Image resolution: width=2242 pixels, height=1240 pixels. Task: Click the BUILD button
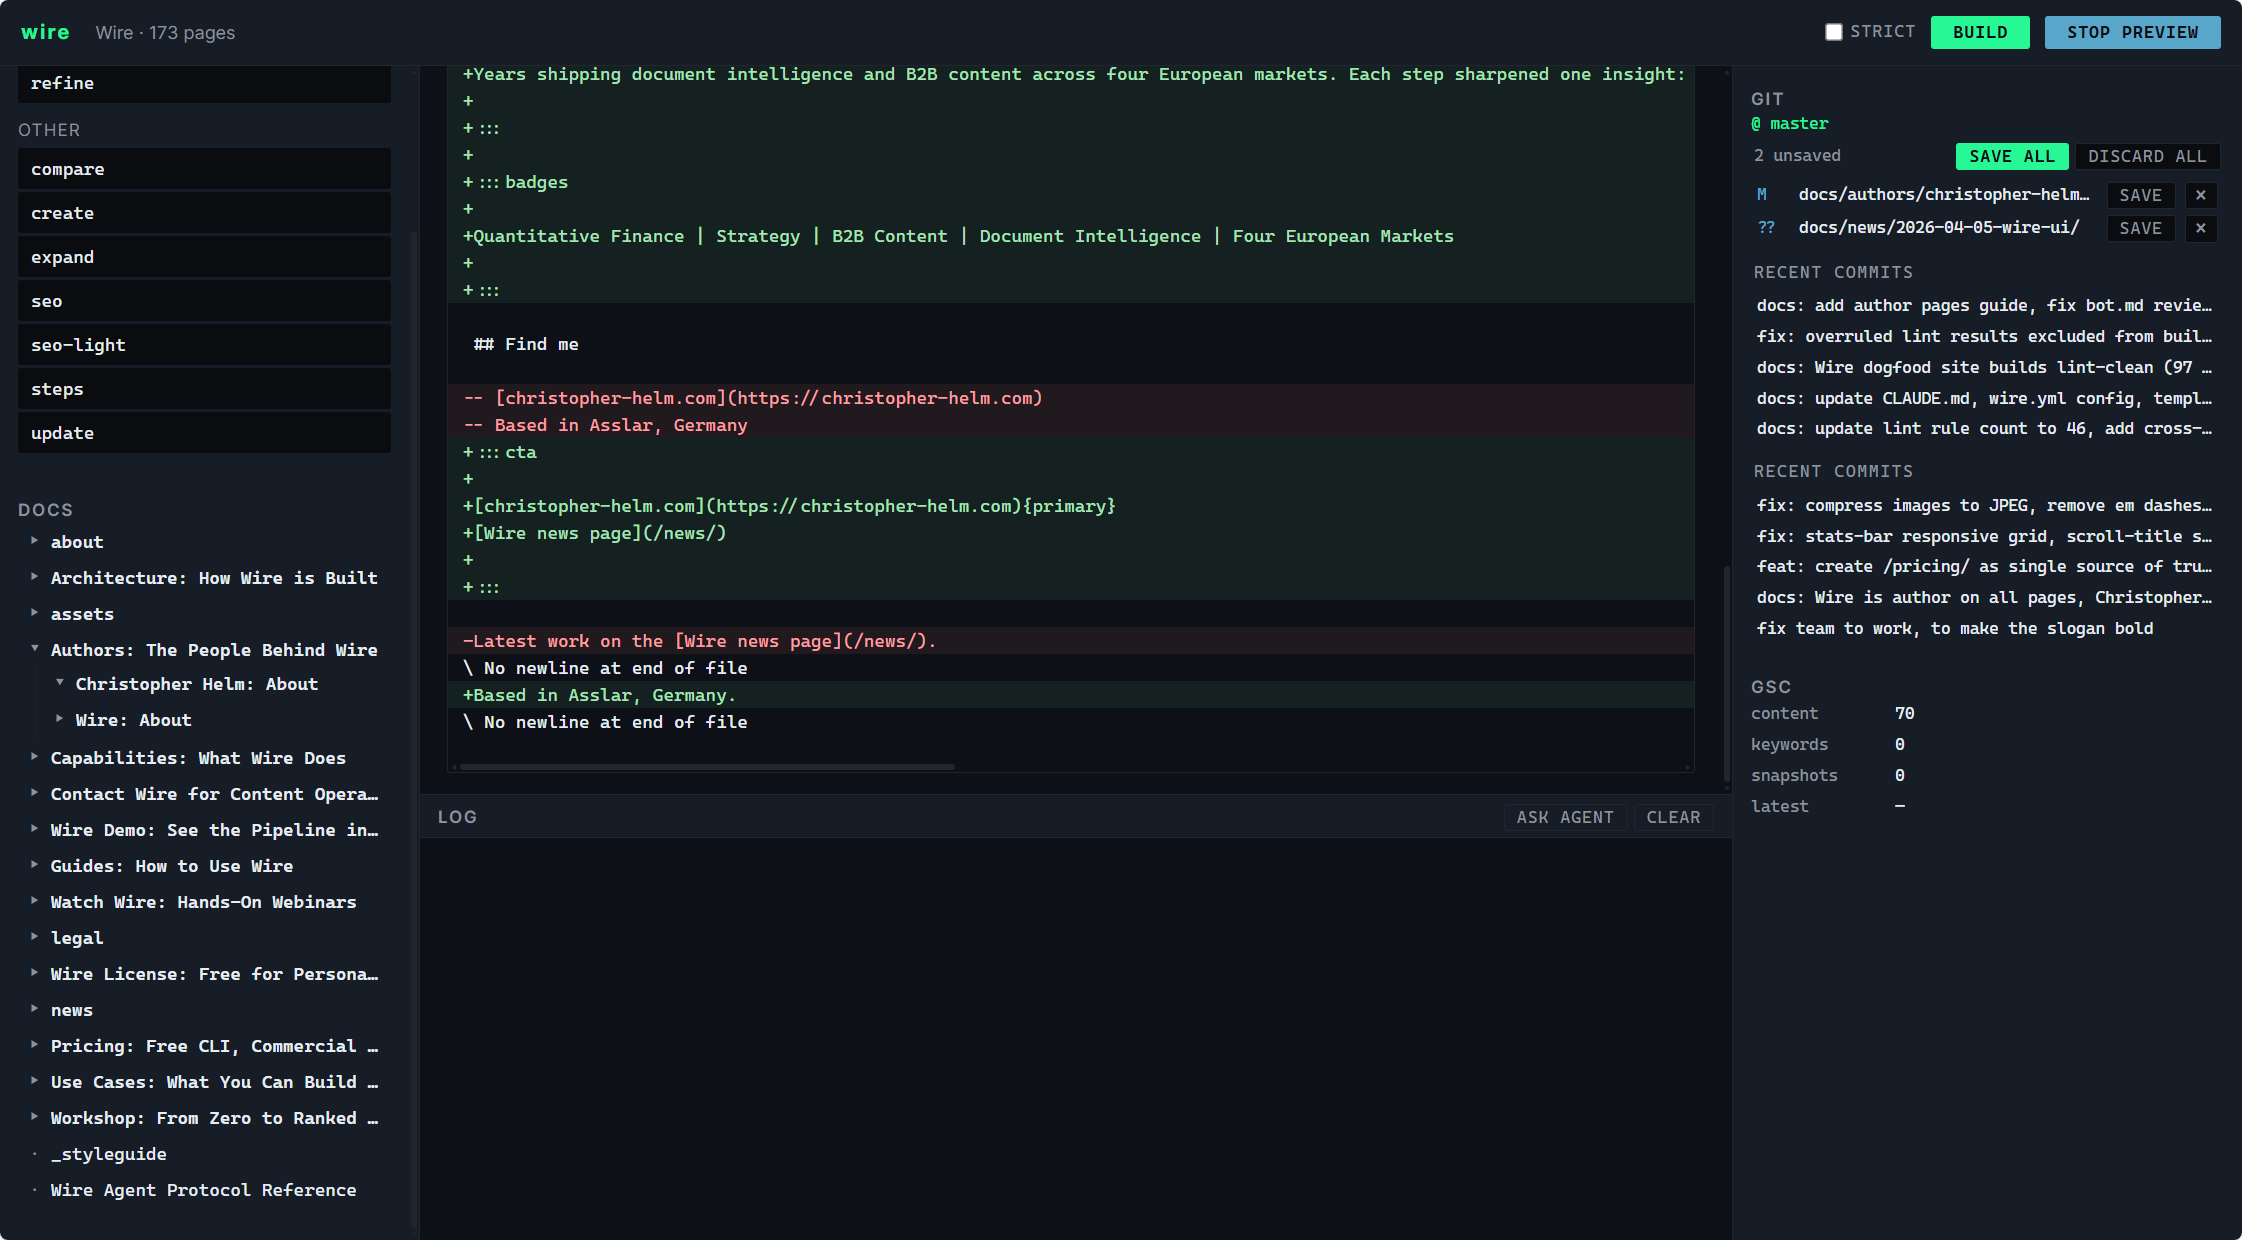tap(1980, 31)
